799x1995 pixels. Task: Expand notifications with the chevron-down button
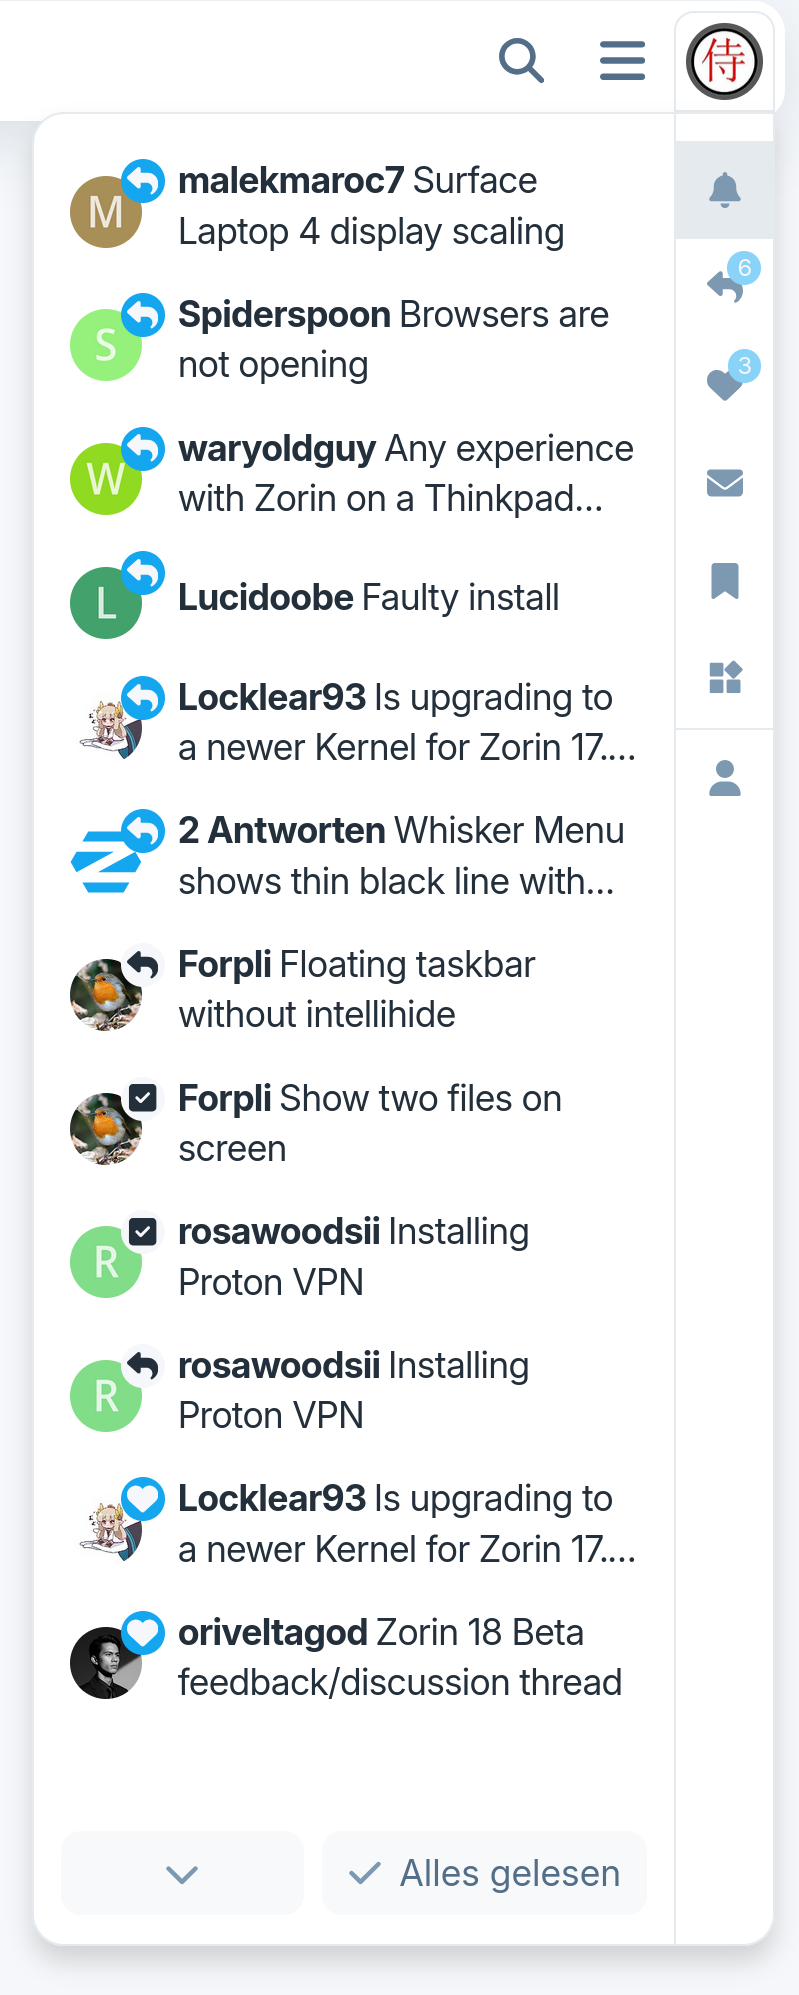click(x=182, y=1873)
